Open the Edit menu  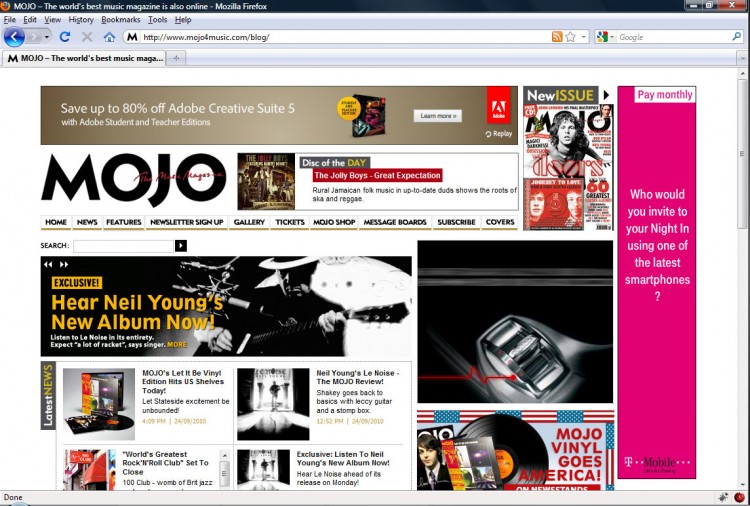pyautogui.click(x=30, y=20)
